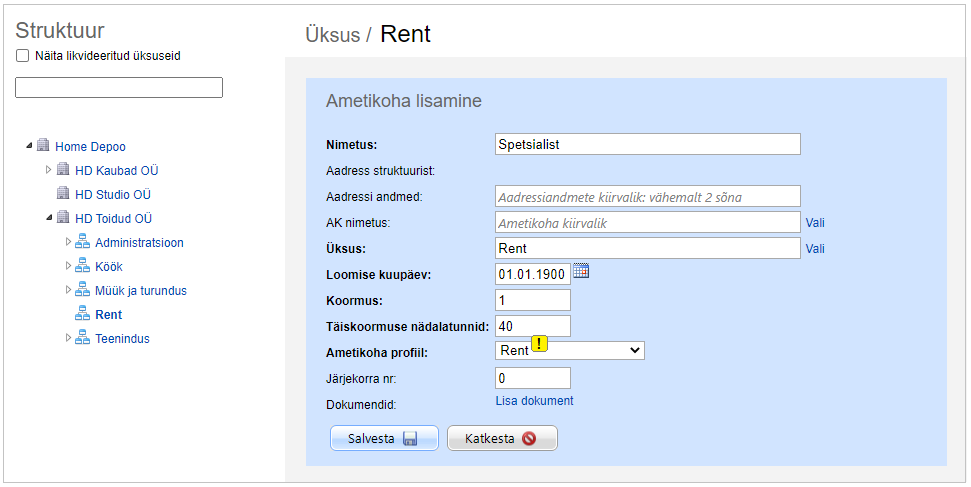The image size is (971, 487).
Task: Click Vali link next to AK nimetus
Action: (815, 223)
